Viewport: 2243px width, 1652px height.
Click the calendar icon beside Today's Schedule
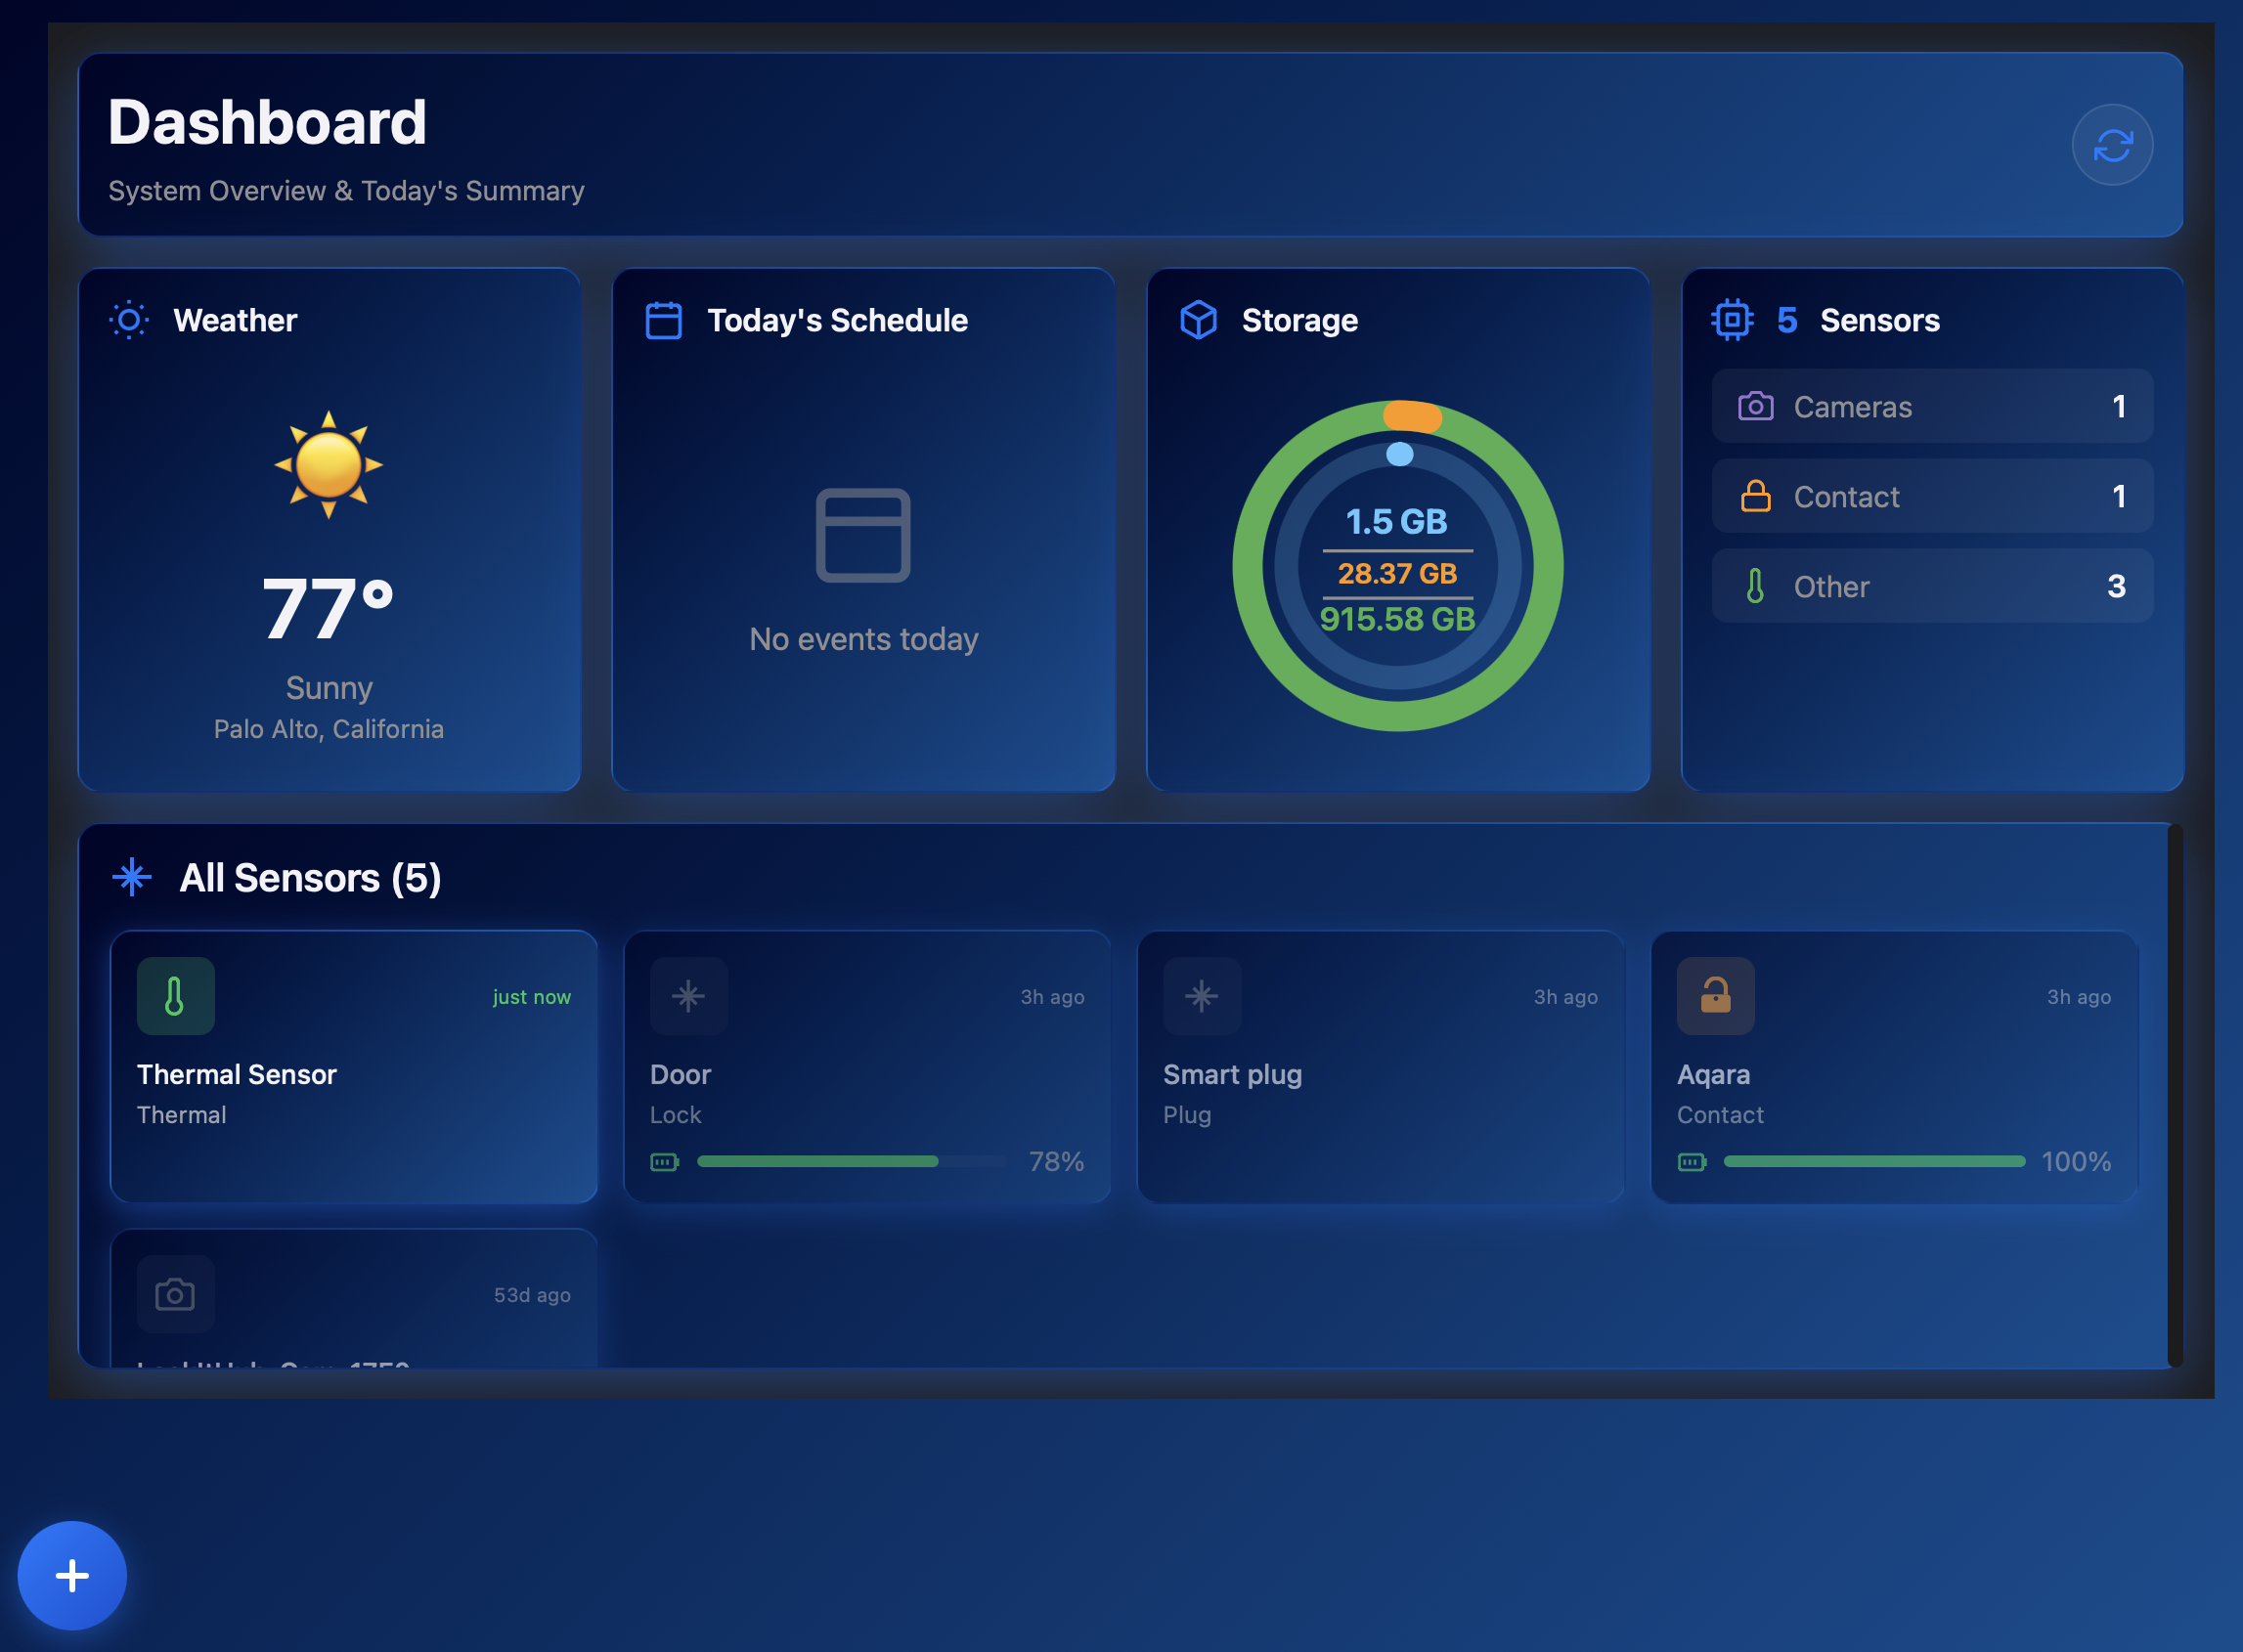[x=664, y=320]
